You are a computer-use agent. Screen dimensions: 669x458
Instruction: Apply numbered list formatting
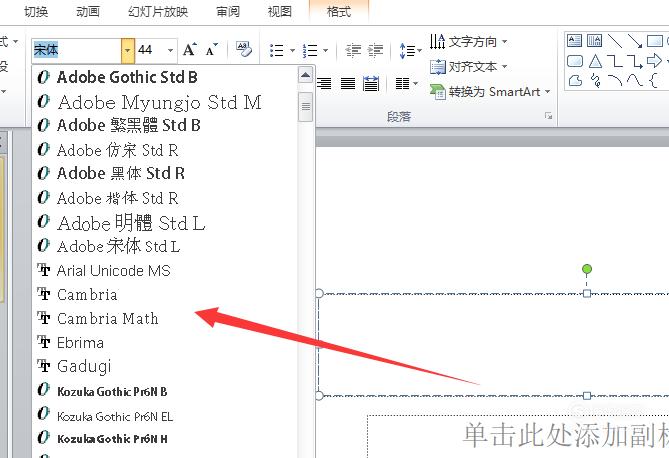(310, 50)
